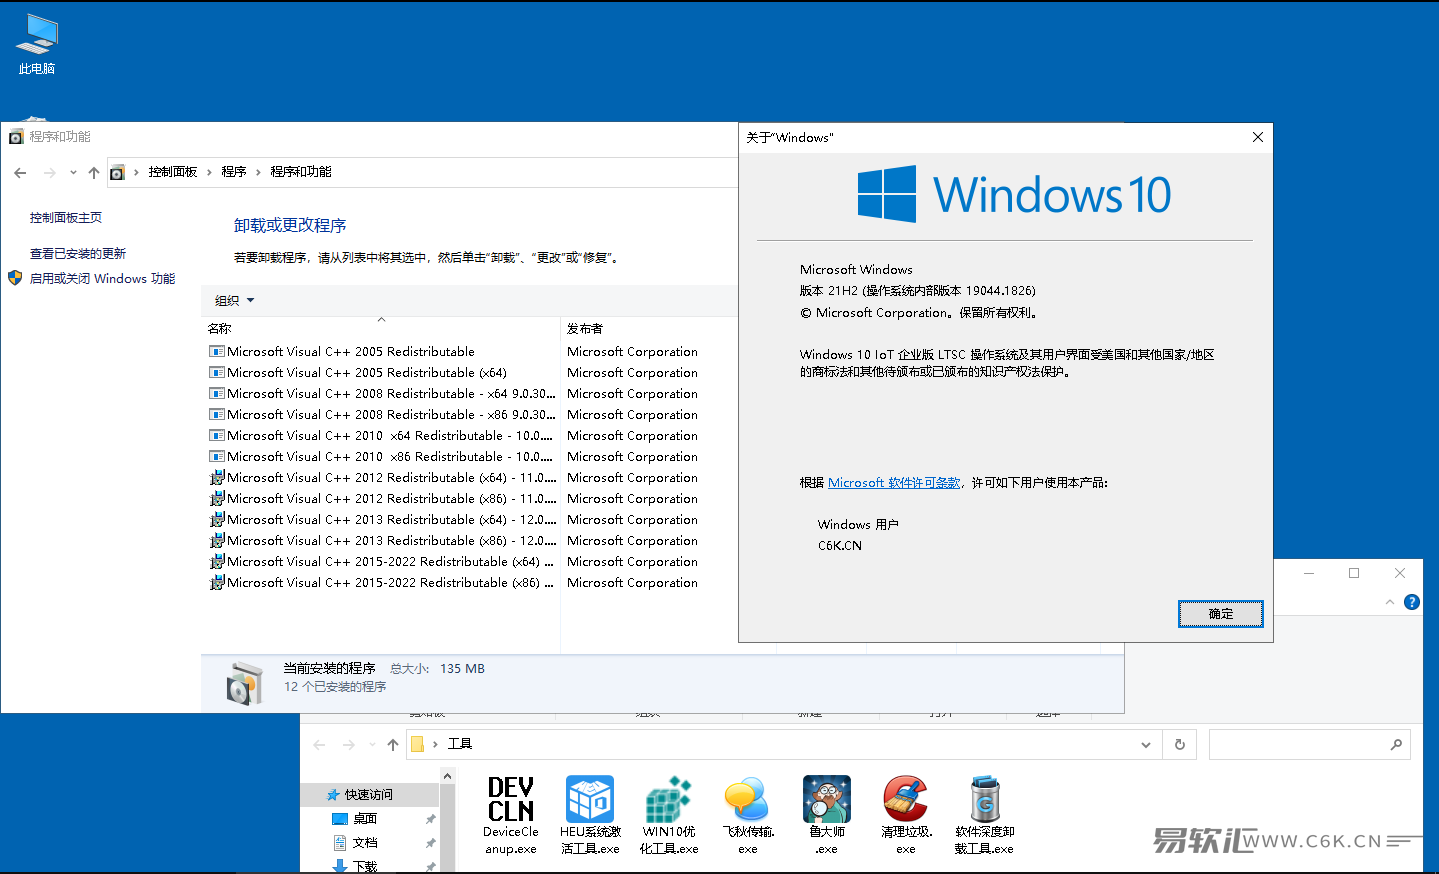
Task: Select the 清理垃圾.exe icon
Action: point(906,815)
